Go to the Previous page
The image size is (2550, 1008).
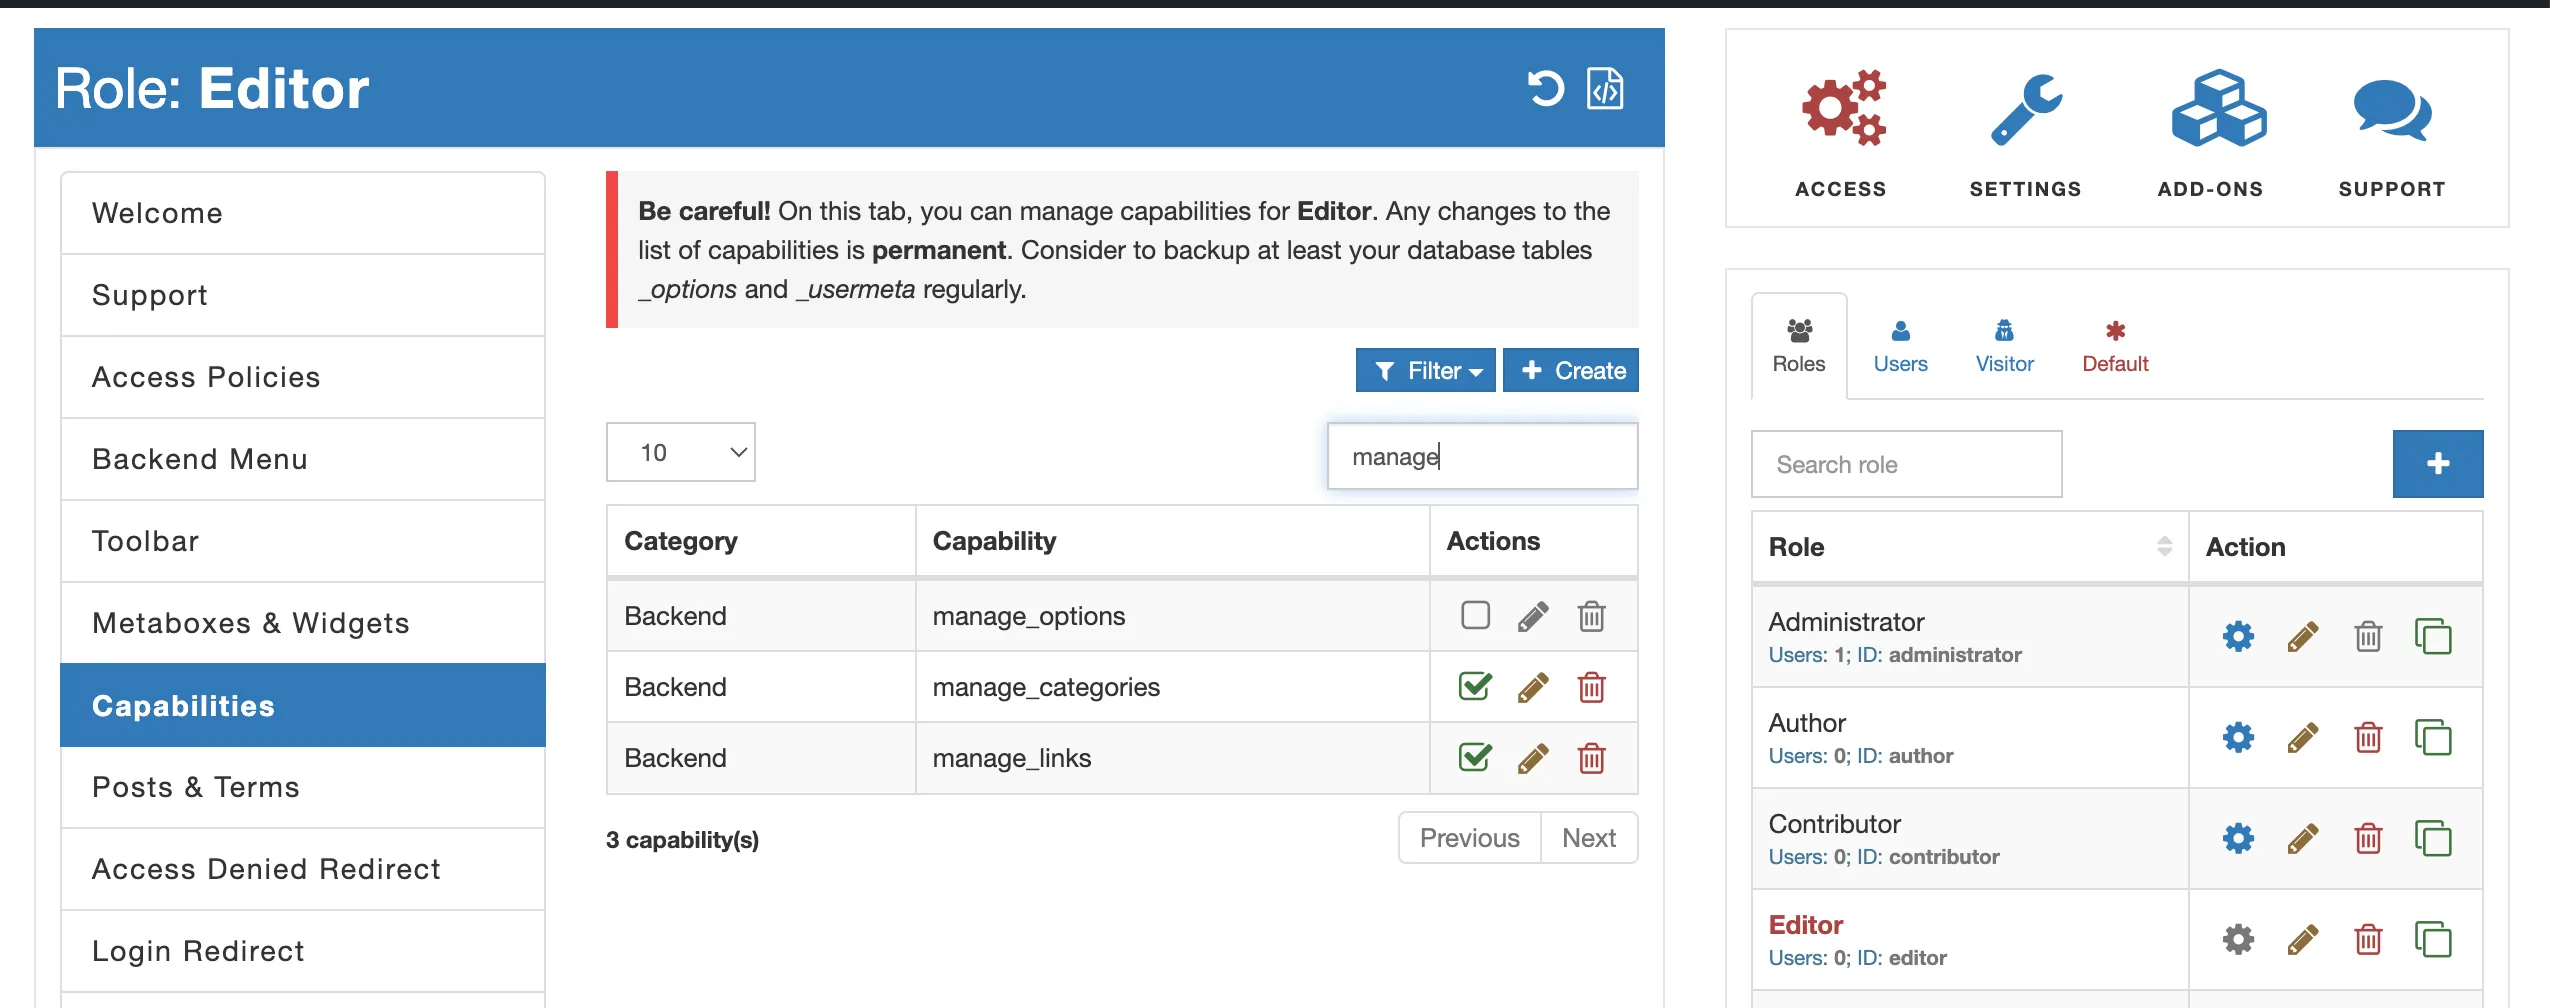1469,838
